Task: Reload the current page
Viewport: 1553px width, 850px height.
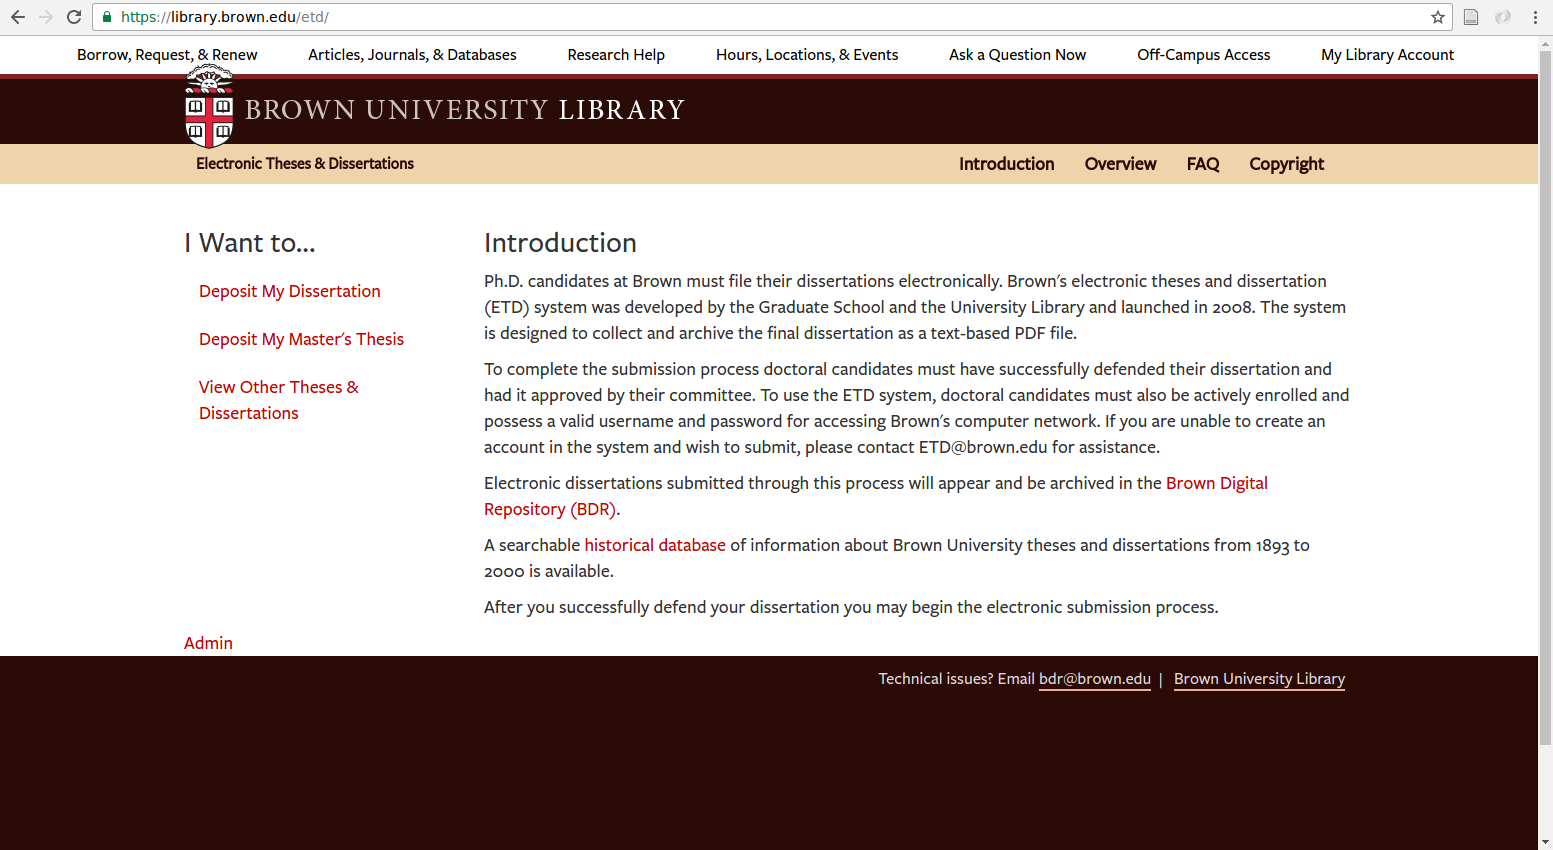Action: [x=74, y=17]
